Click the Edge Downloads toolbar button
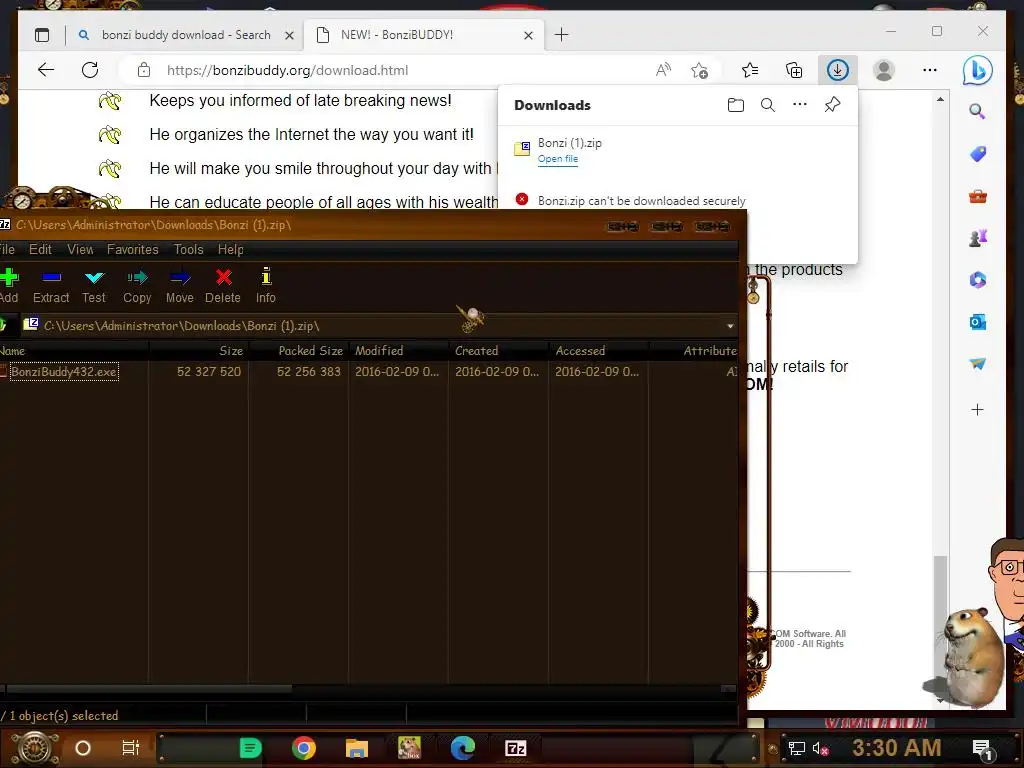 pyautogui.click(x=838, y=70)
